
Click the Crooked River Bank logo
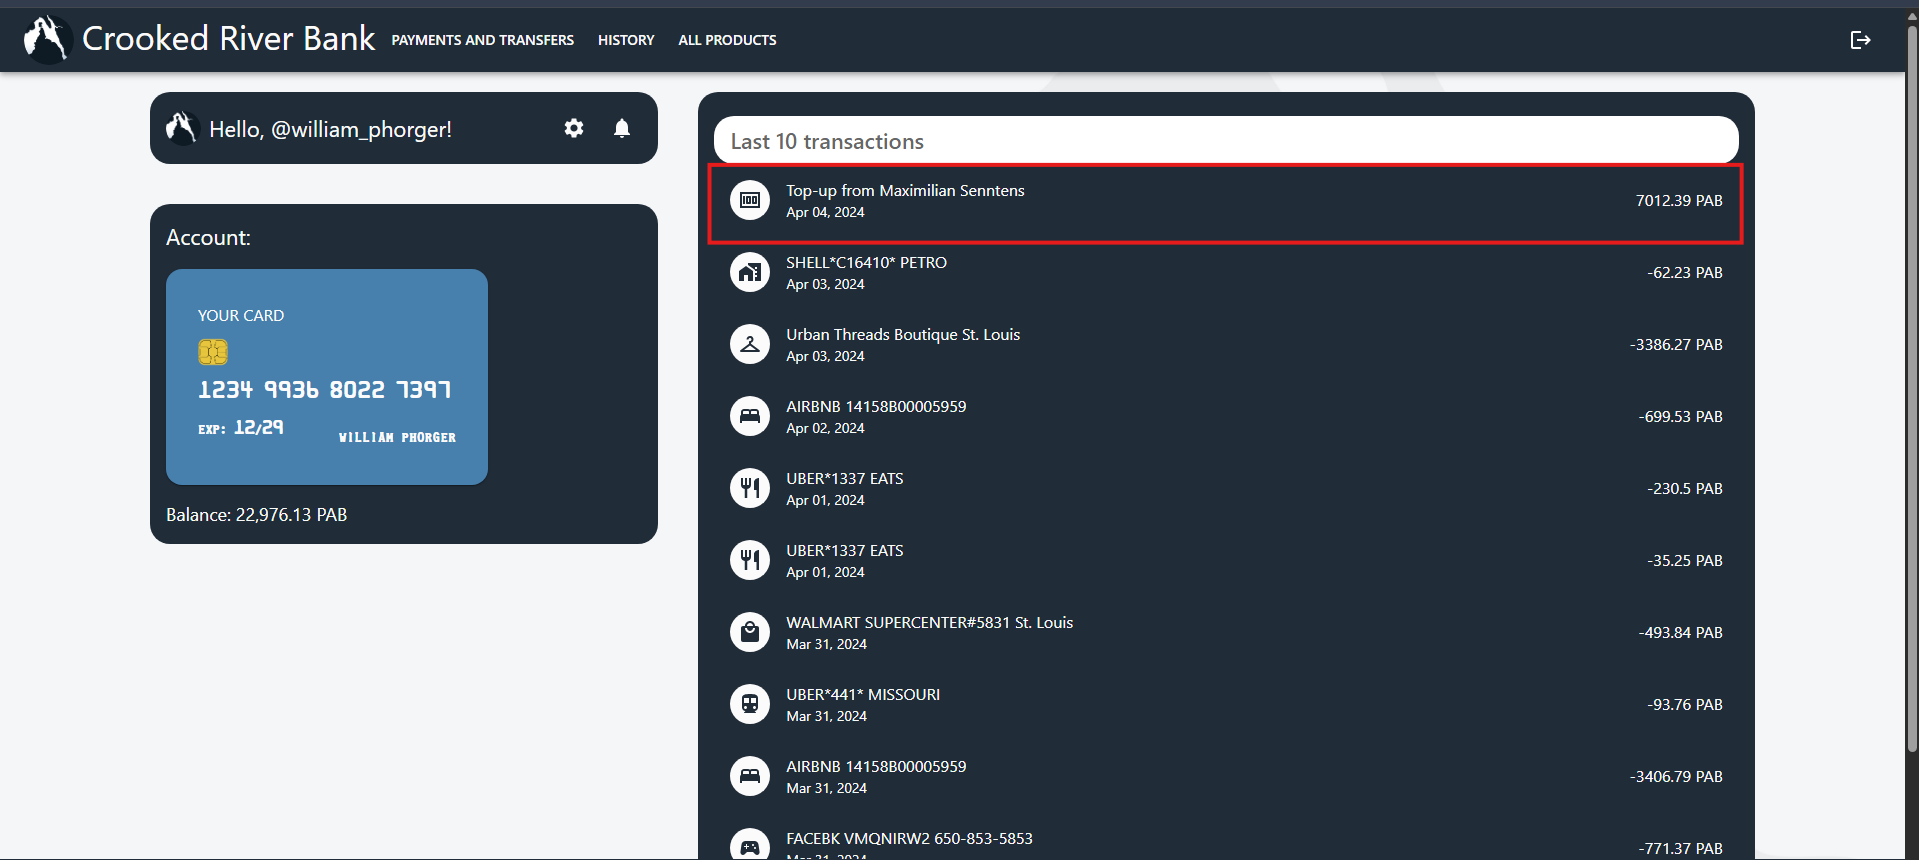click(x=46, y=39)
